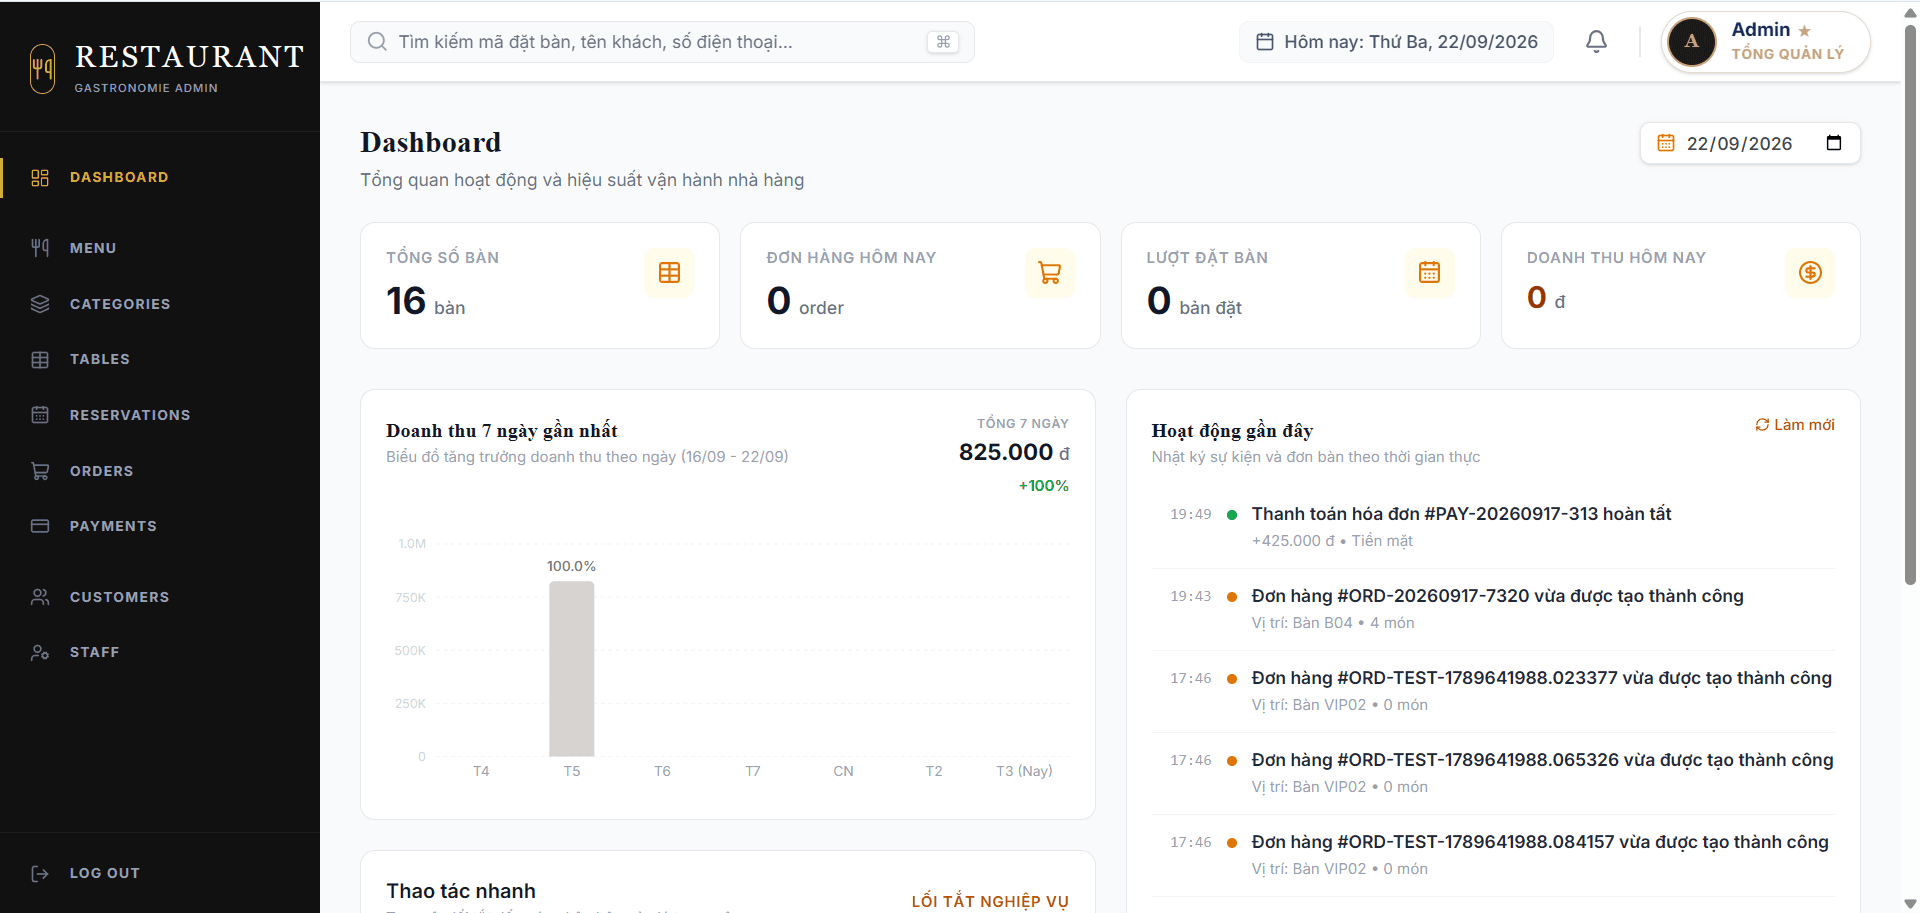Image resolution: width=1920 pixels, height=913 pixels.
Task: Click the table icon on Tổng số bàn card
Action: (669, 273)
